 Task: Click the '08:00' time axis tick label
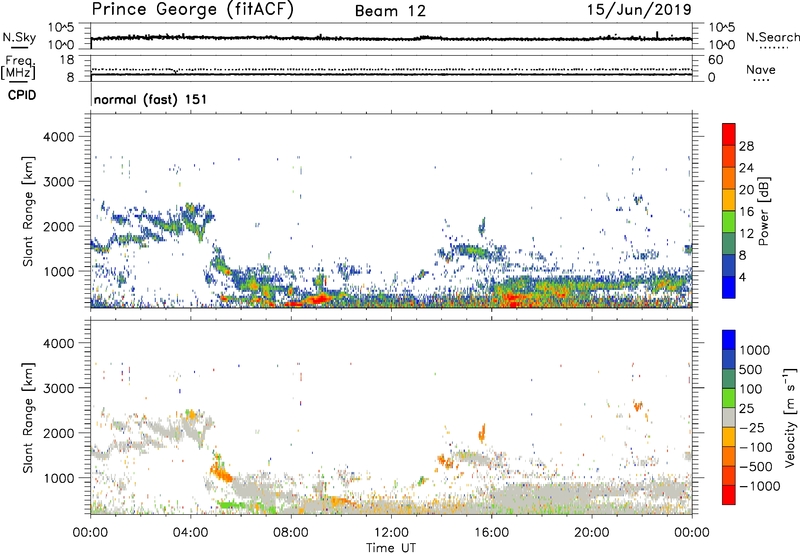[x=290, y=533]
